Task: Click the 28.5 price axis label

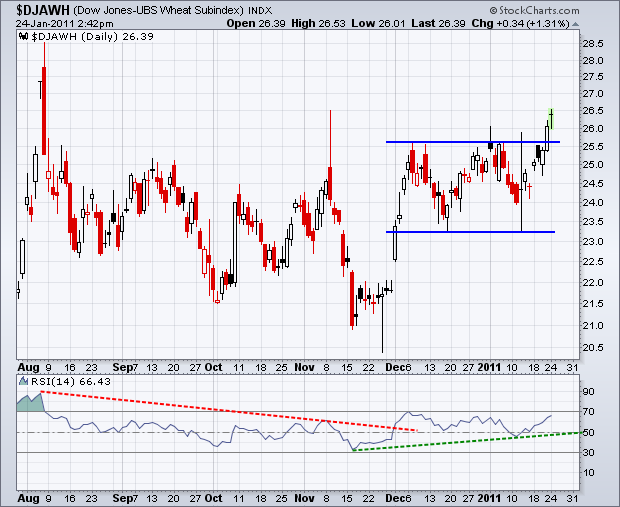Action: pos(593,44)
